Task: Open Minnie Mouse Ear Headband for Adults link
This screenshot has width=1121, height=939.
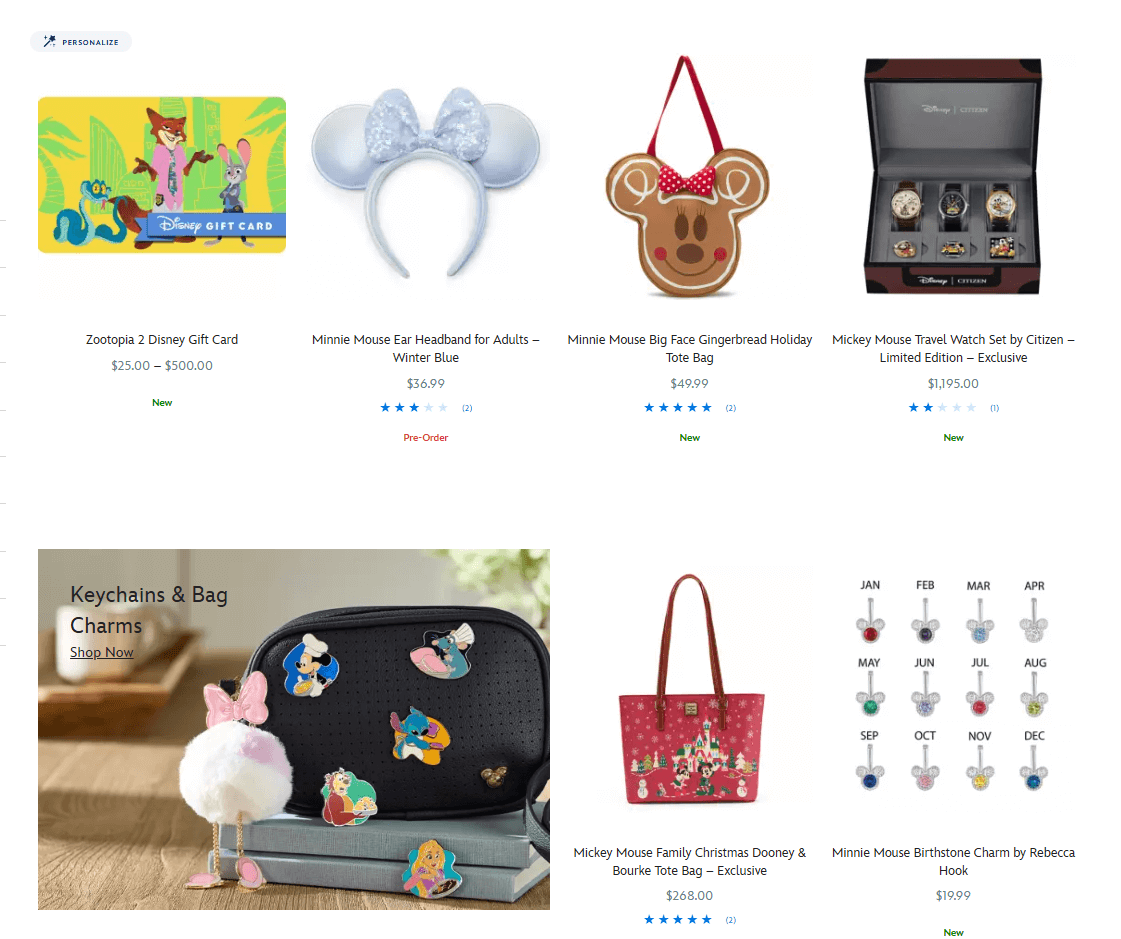Action: pos(426,348)
